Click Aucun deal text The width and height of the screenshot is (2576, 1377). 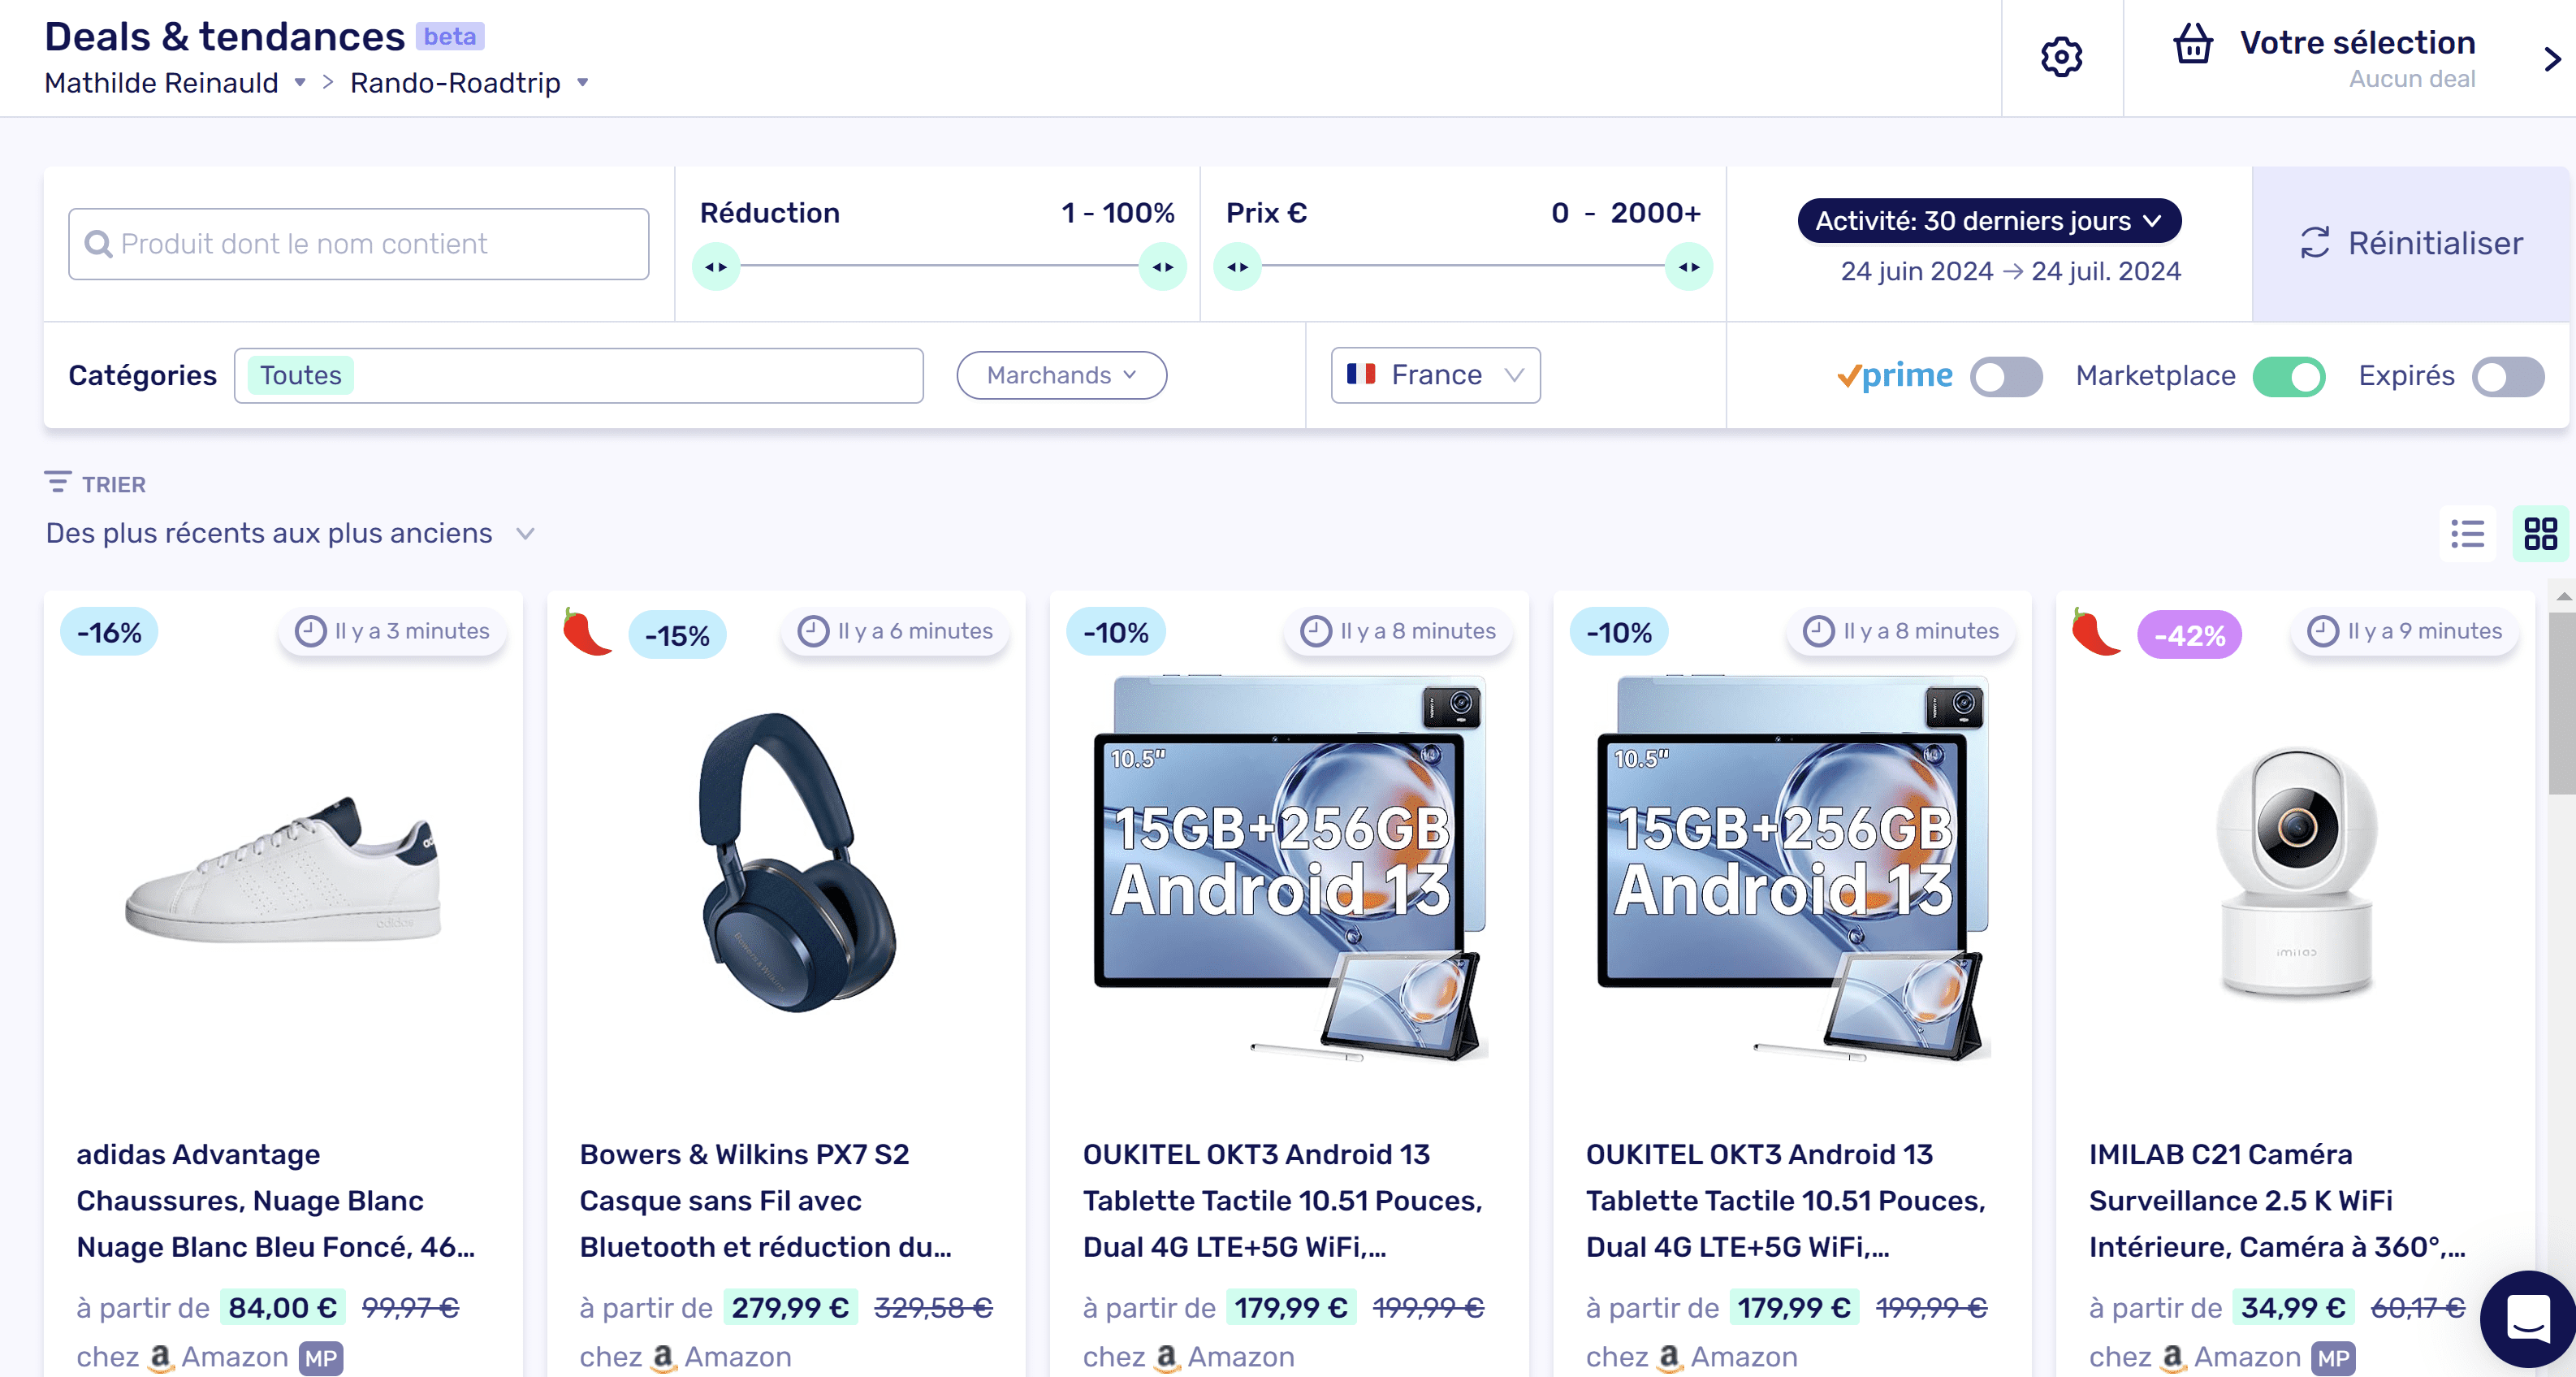[2411, 79]
